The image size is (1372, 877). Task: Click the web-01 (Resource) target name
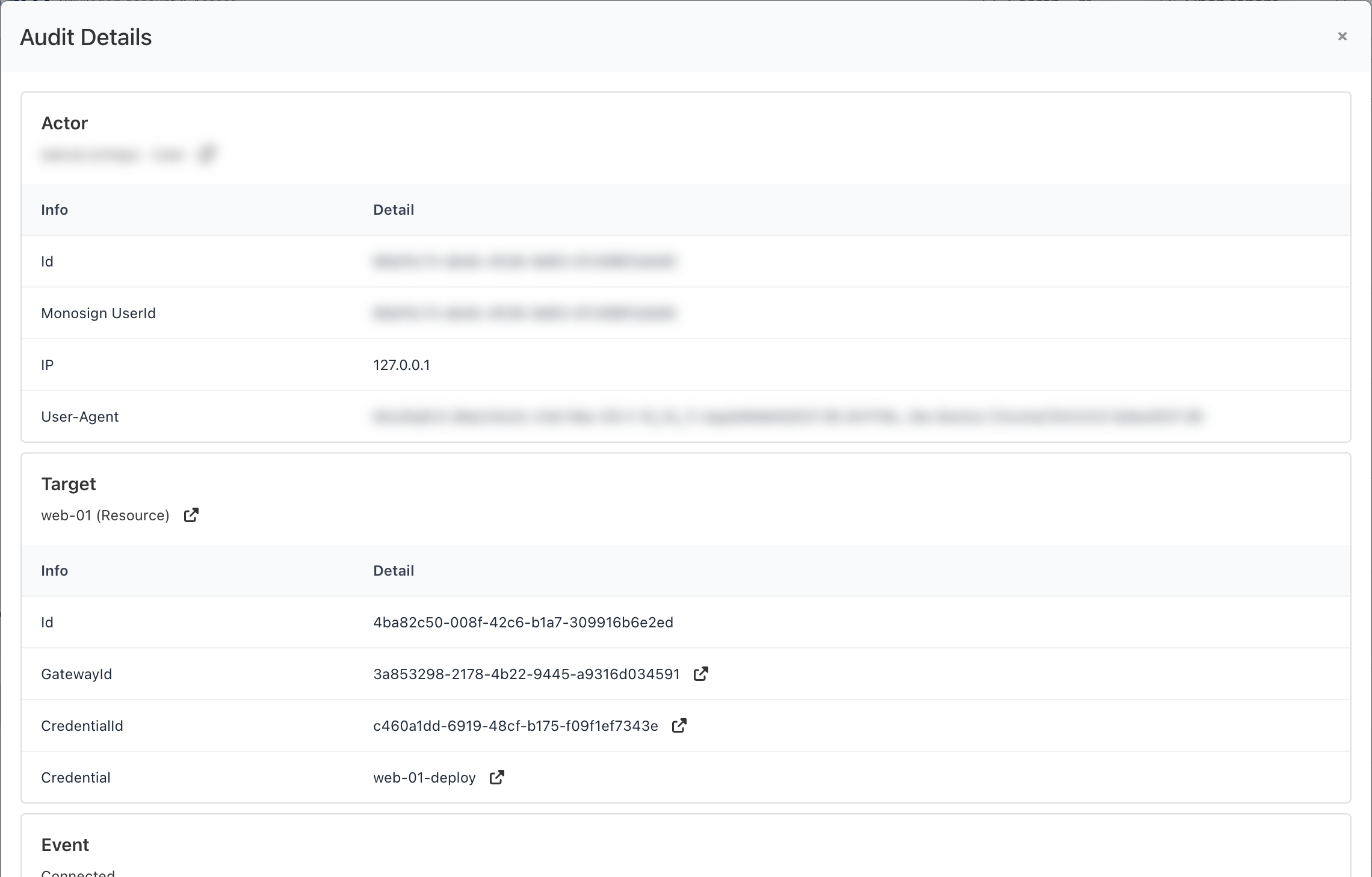(105, 515)
